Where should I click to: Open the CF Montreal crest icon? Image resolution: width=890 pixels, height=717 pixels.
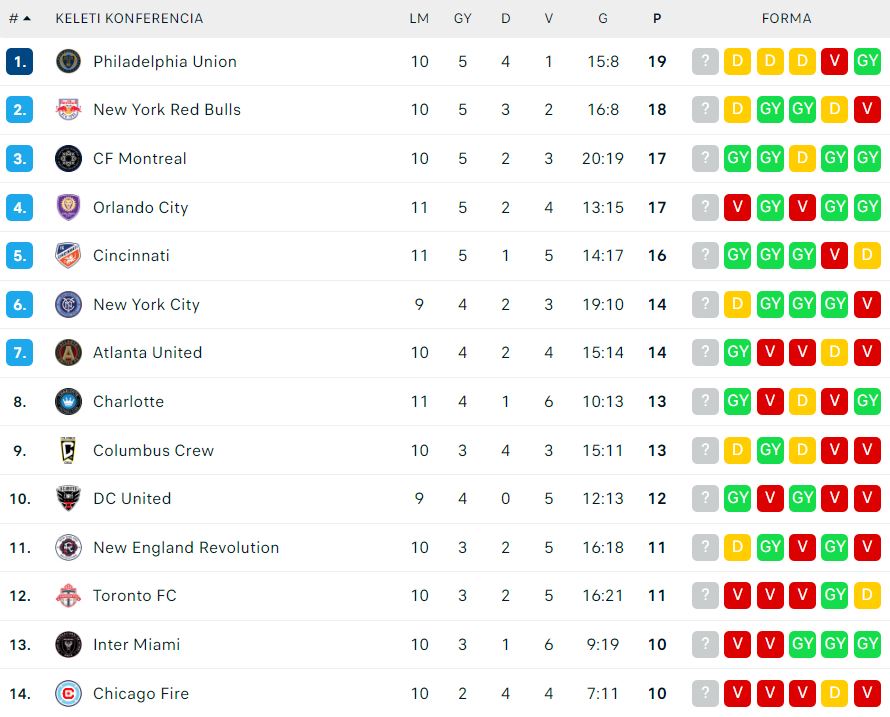point(68,158)
